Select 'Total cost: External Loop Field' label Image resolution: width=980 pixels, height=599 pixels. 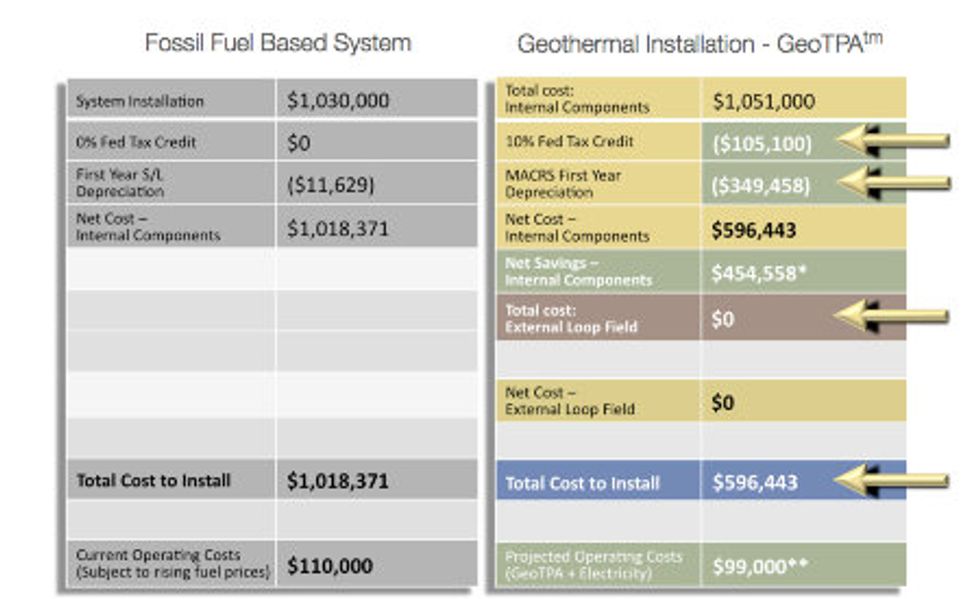point(571,319)
